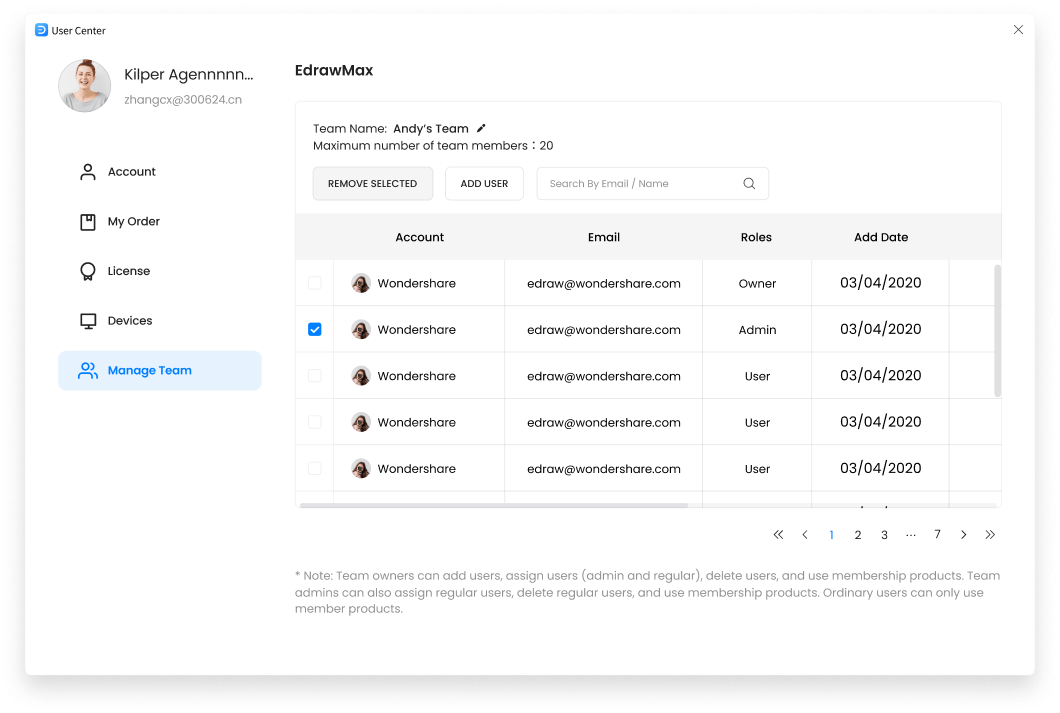Click the avatar in the Owner row
Screen dimensions: 1060x713
pyautogui.click(x=361, y=283)
